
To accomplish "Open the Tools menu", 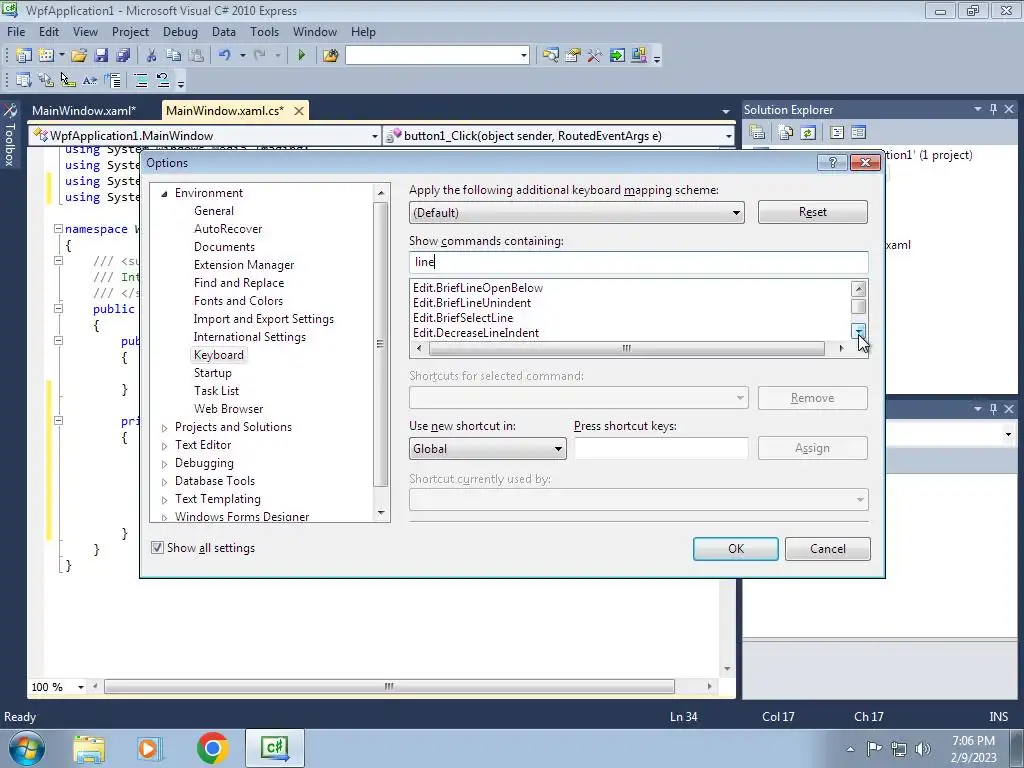I will [x=264, y=31].
